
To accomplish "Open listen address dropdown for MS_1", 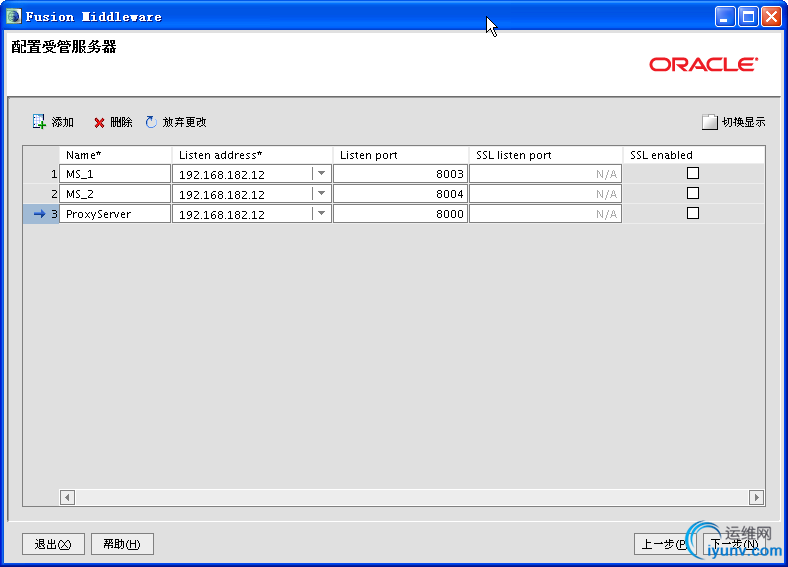I will 321,173.
